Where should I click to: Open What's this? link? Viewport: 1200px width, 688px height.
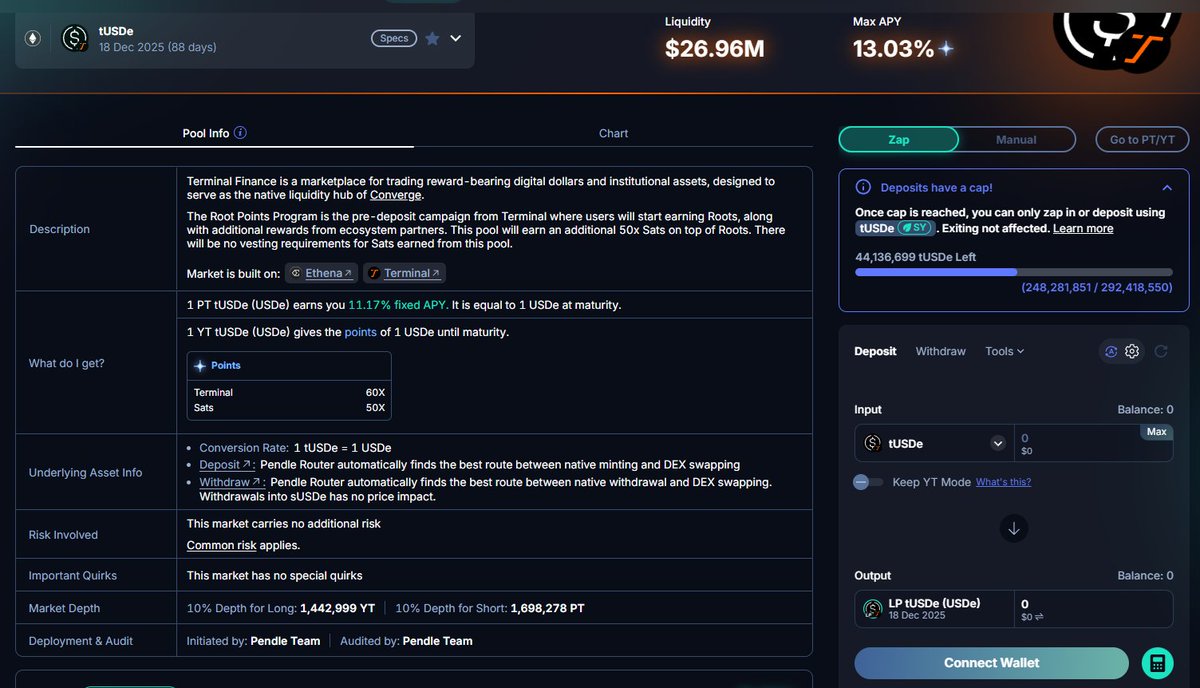(x=1003, y=482)
